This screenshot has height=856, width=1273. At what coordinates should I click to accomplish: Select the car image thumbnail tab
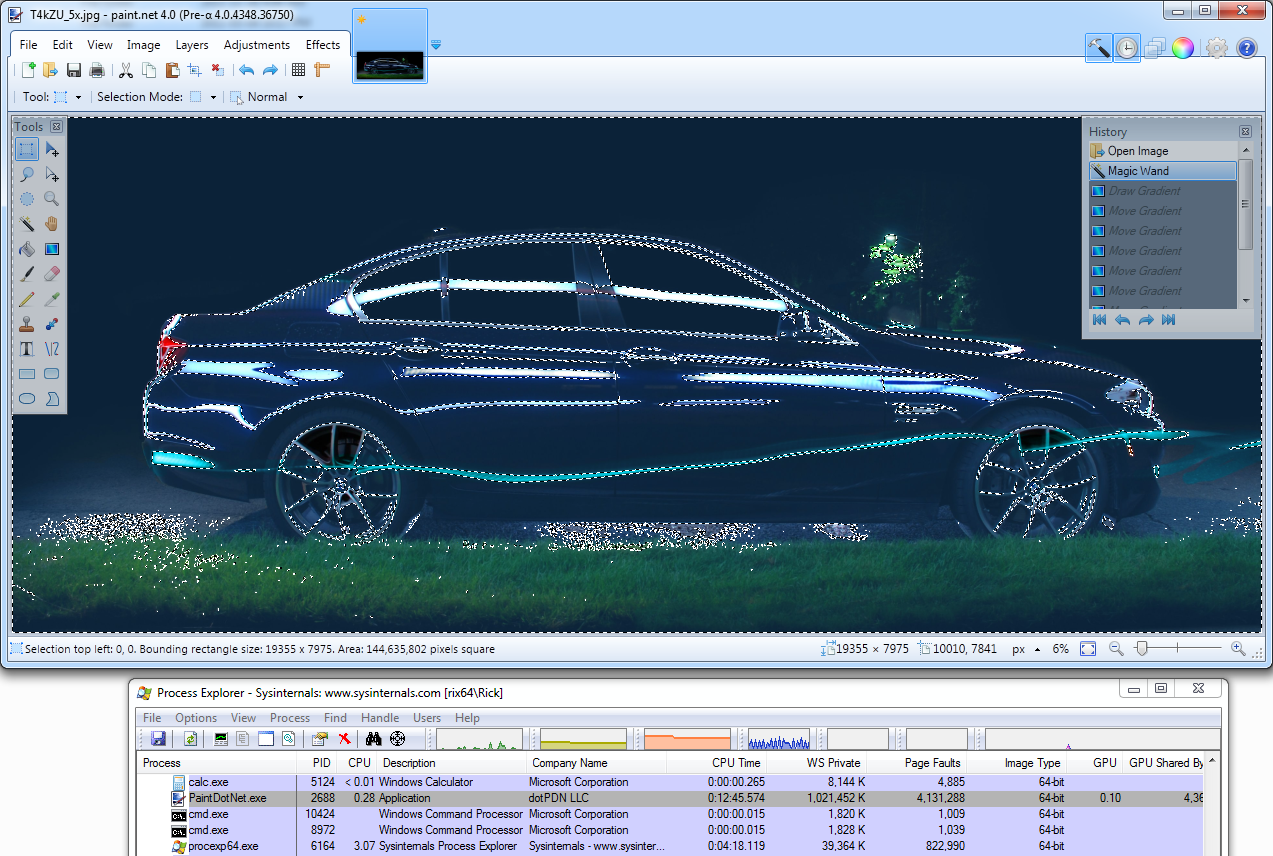390,46
